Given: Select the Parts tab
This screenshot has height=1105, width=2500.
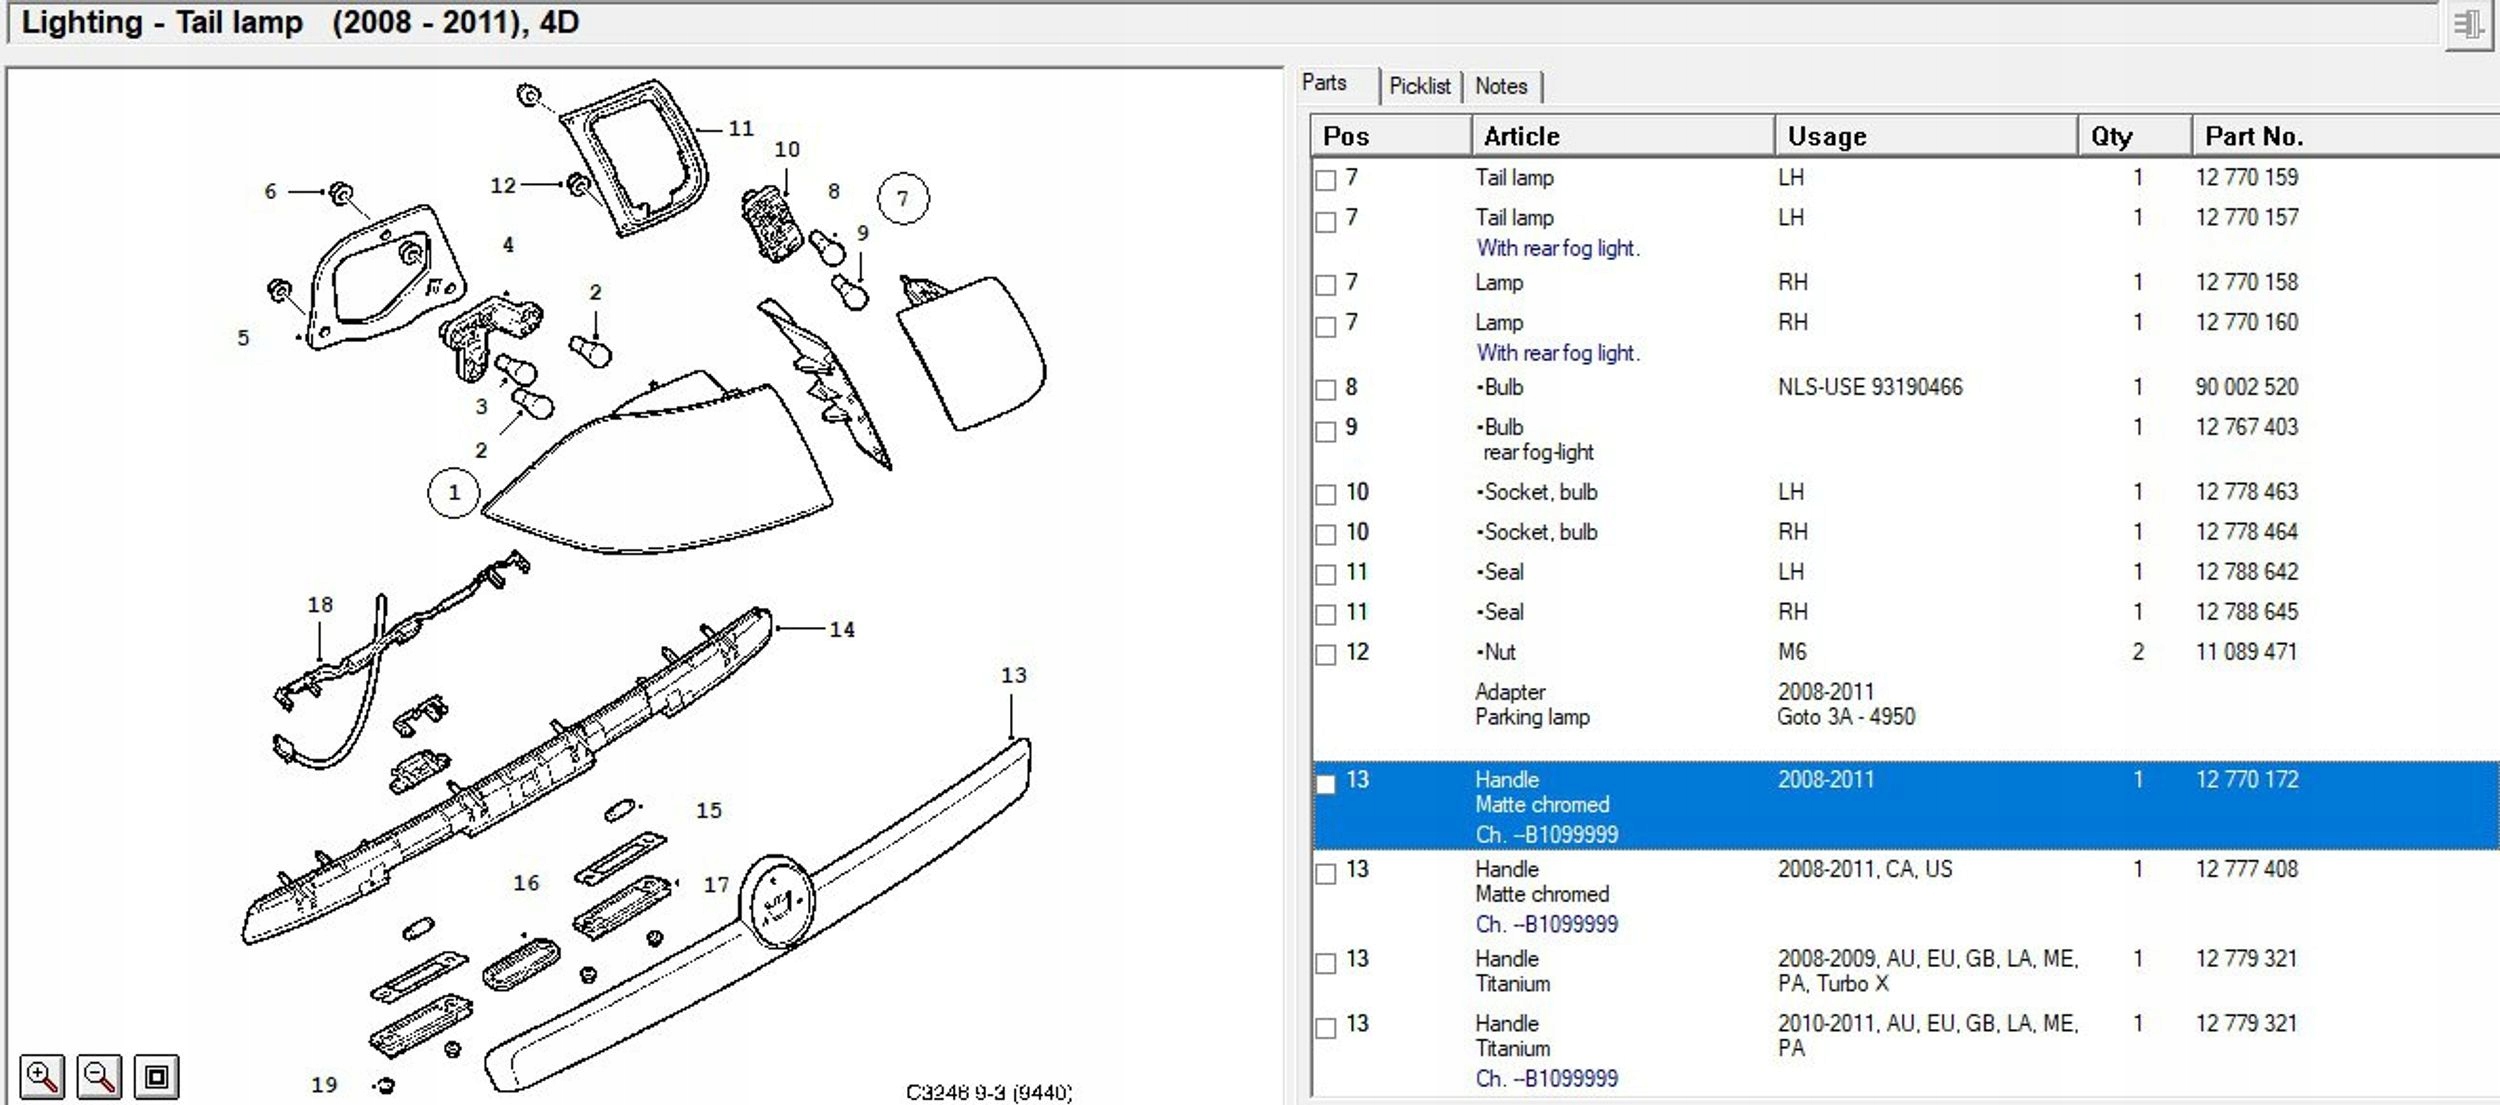Looking at the screenshot, I should 1325,83.
